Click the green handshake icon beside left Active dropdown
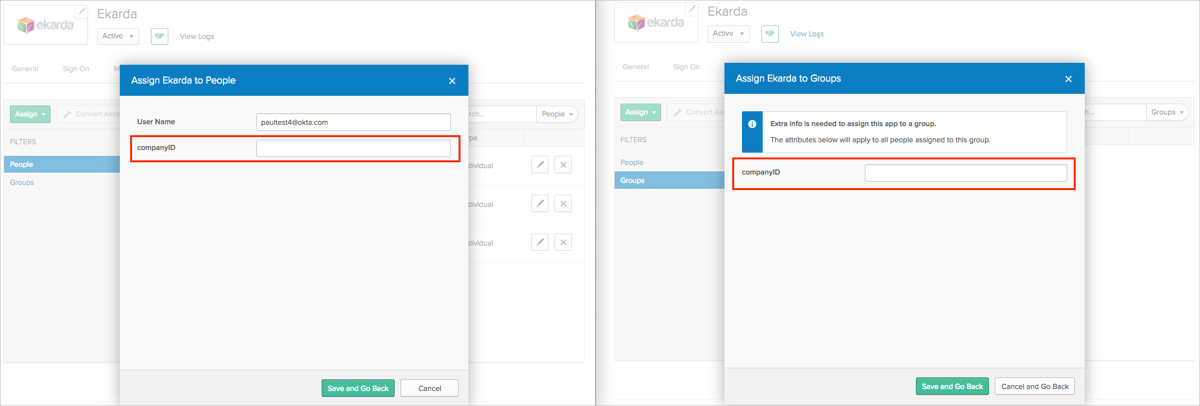Screen dimensions: 1200x406 click(x=159, y=36)
